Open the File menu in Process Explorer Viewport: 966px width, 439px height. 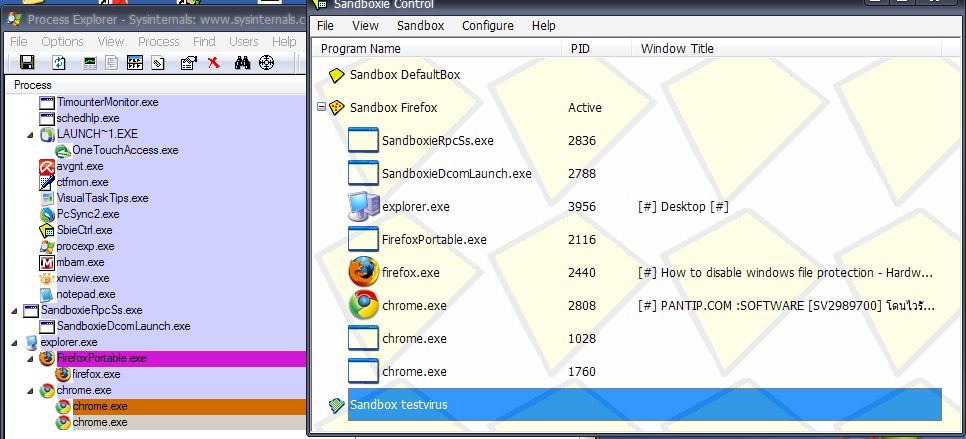[19, 42]
